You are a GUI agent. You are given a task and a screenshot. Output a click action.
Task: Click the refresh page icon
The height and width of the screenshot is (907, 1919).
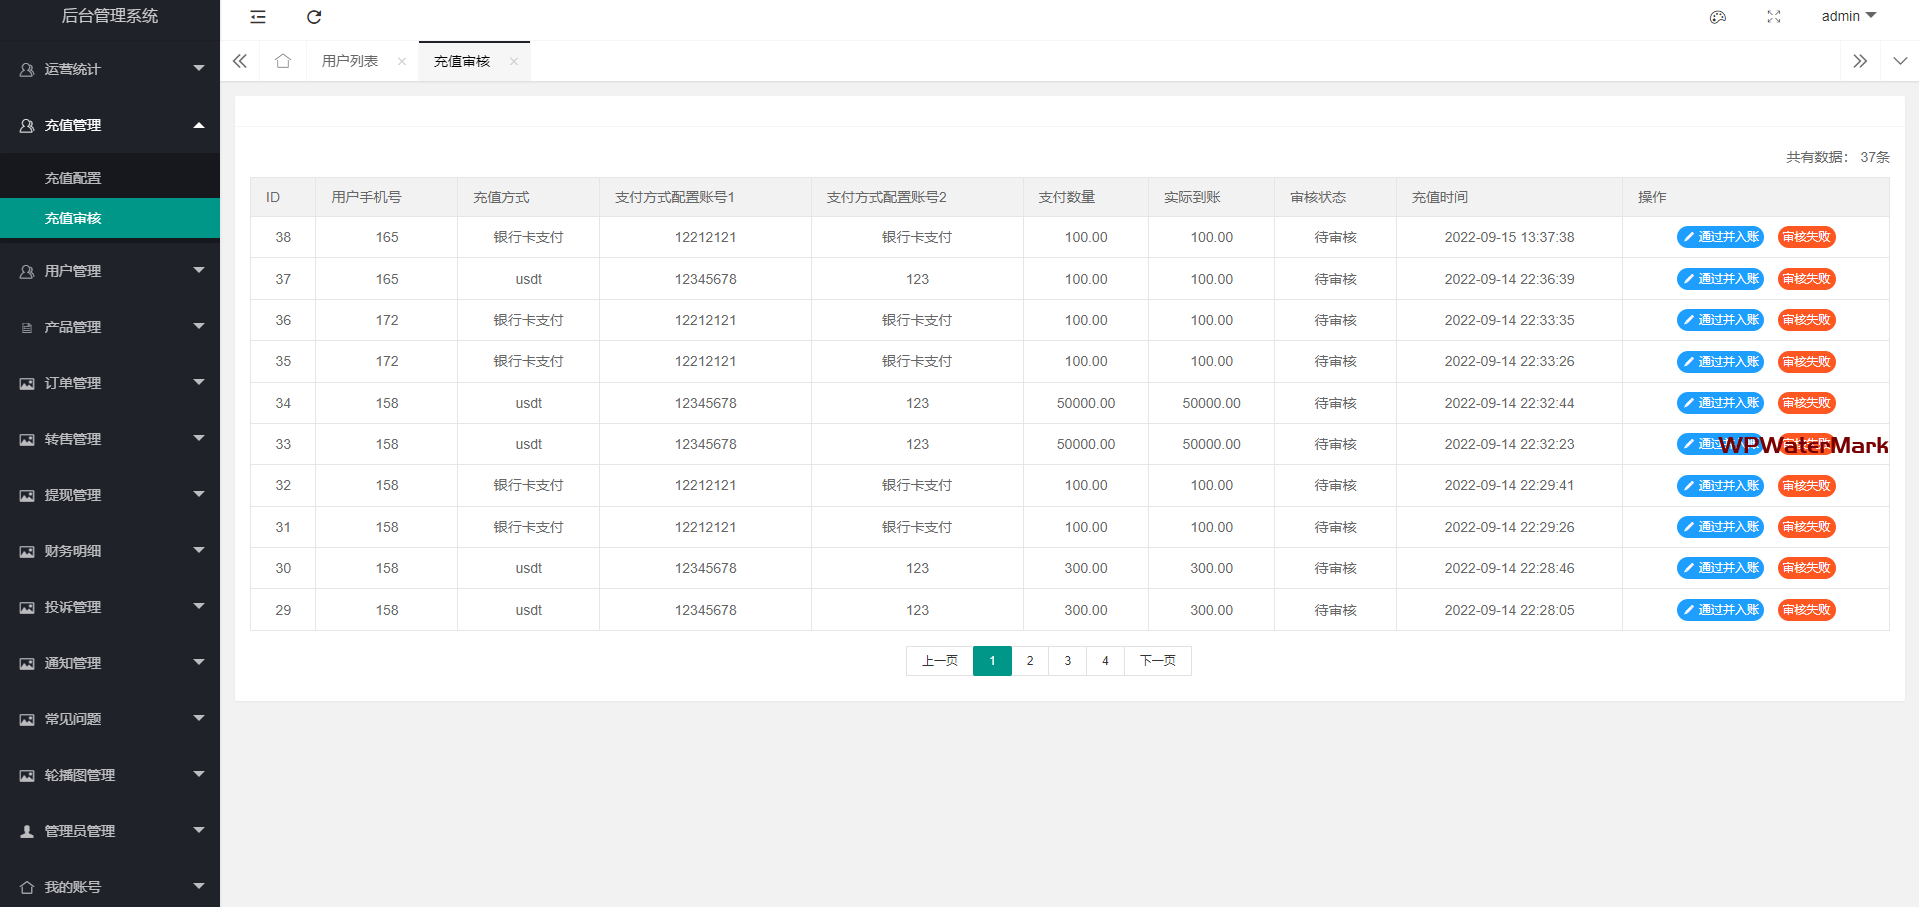(x=314, y=17)
